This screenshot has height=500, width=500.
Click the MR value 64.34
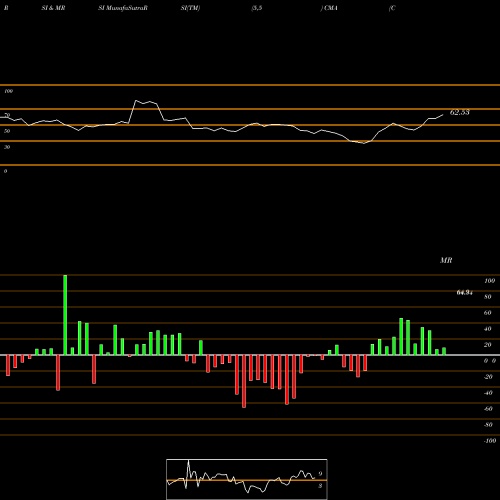tap(465, 293)
